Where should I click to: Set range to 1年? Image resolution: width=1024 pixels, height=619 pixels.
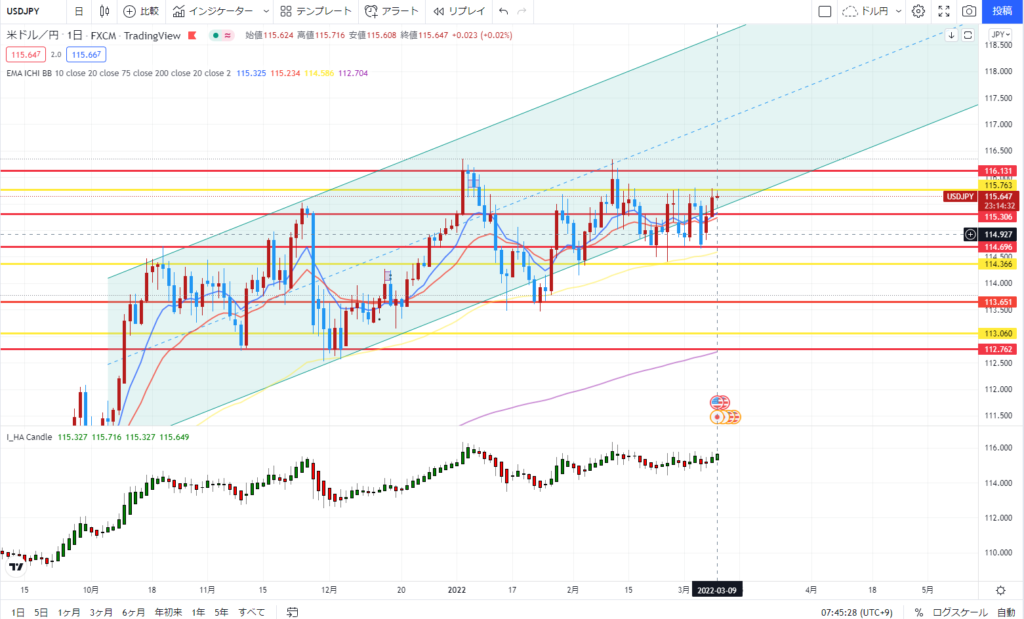point(198,612)
